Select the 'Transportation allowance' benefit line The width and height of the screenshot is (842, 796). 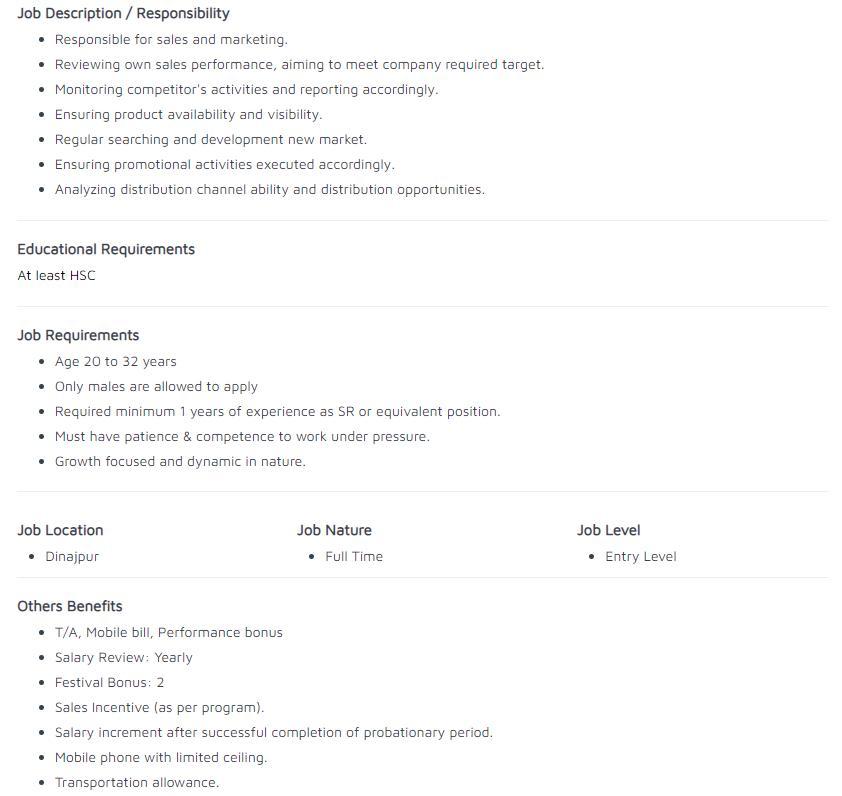pyautogui.click(x=137, y=783)
